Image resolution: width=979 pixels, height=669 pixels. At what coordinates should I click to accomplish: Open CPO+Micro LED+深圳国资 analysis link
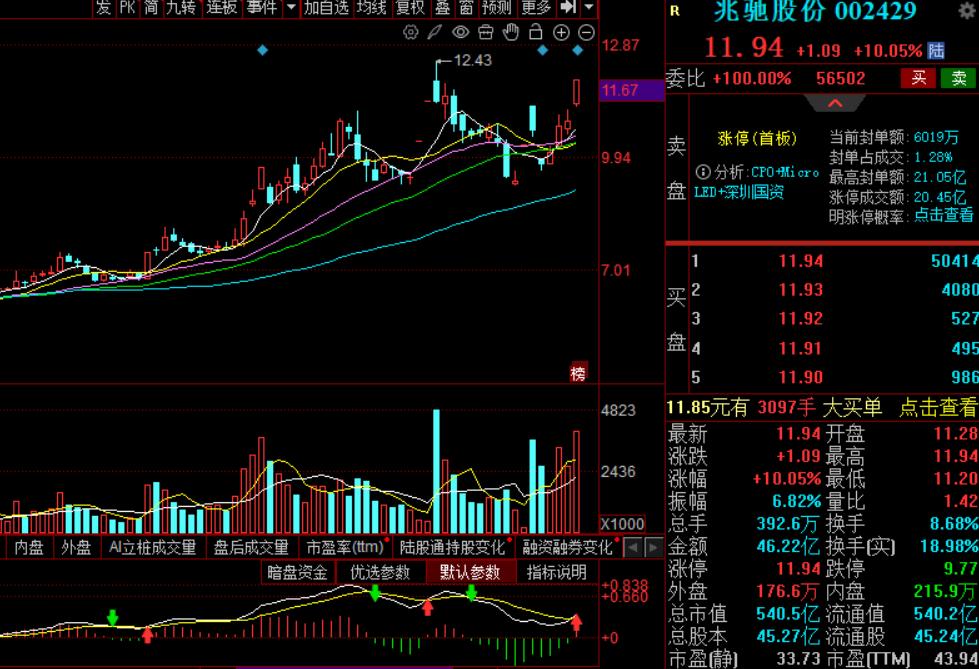(757, 182)
